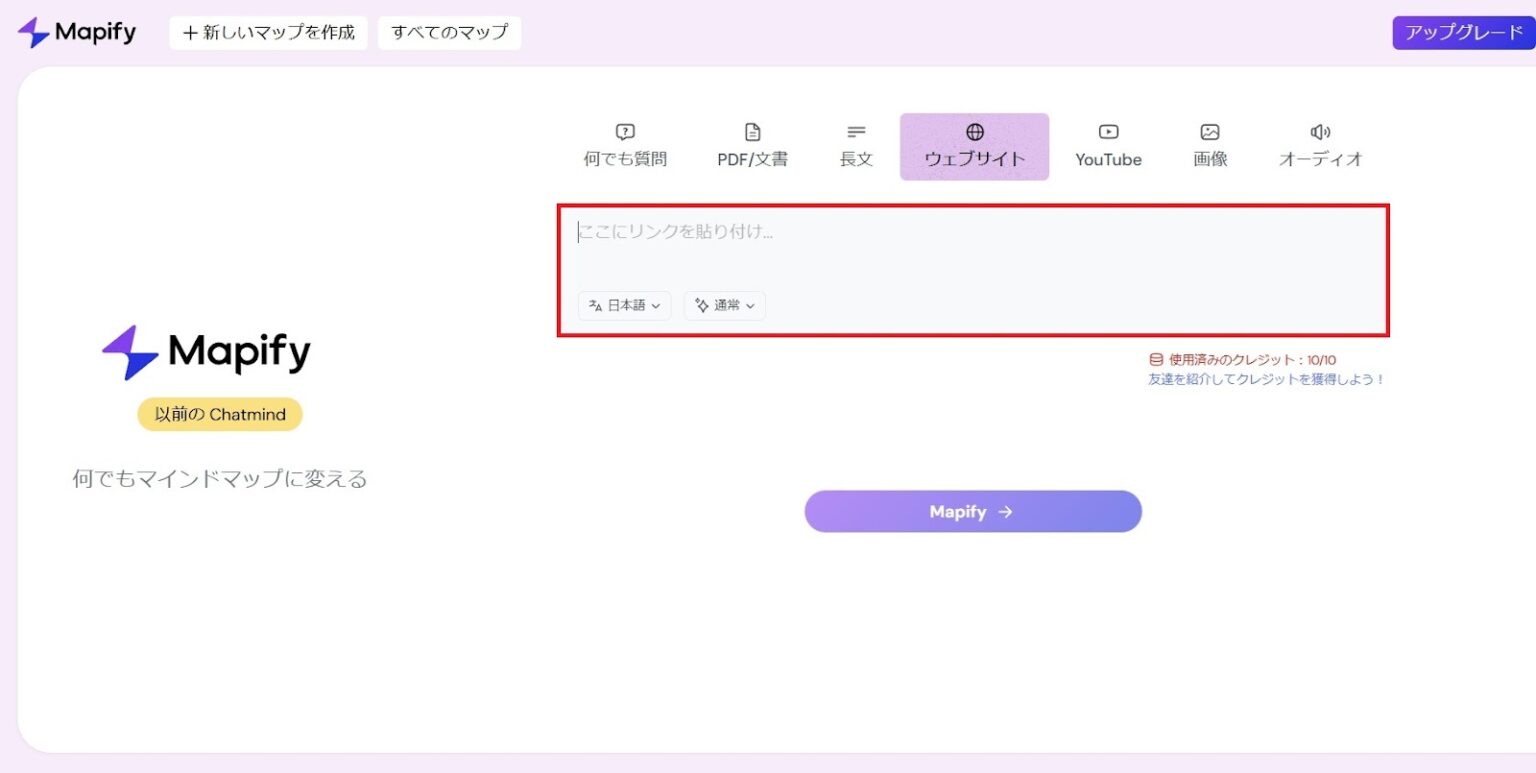Open すべてのマップ page
This screenshot has width=1536, height=773.
[x=449, y=31]
